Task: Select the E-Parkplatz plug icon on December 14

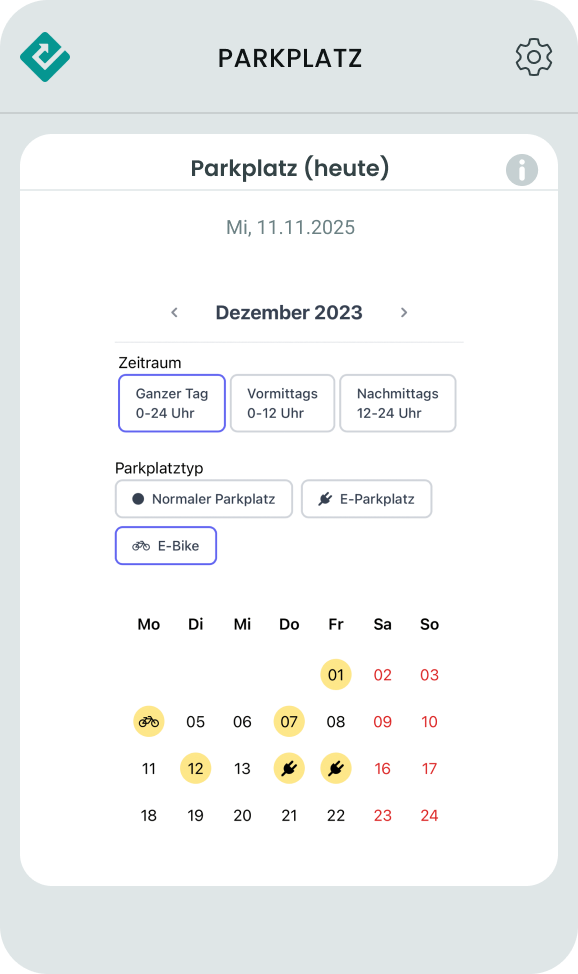Action: 289,768
